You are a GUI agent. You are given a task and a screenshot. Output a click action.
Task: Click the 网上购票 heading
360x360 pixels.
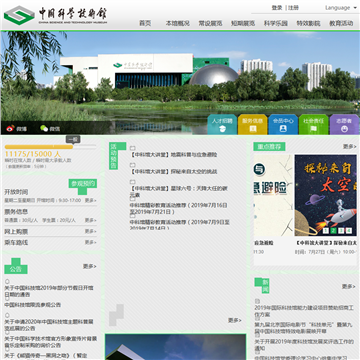point(16,232)
